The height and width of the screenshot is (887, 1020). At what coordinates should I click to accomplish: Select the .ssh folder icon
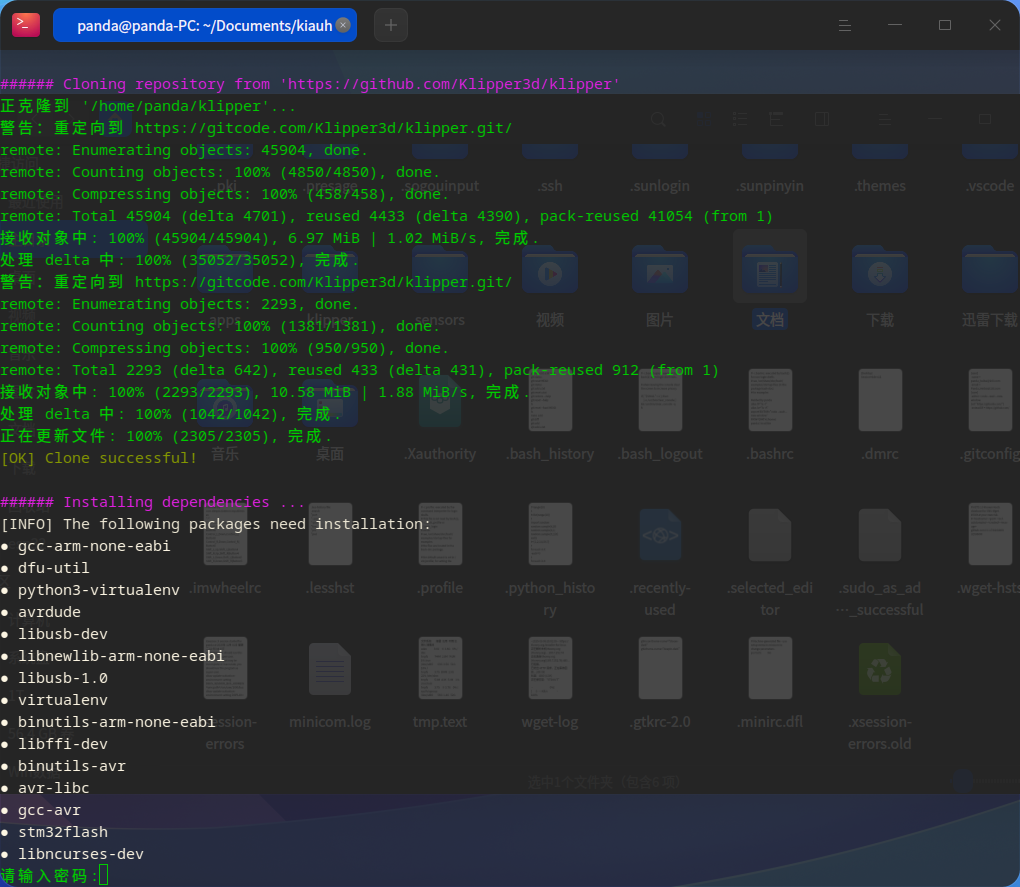[550, 152]
